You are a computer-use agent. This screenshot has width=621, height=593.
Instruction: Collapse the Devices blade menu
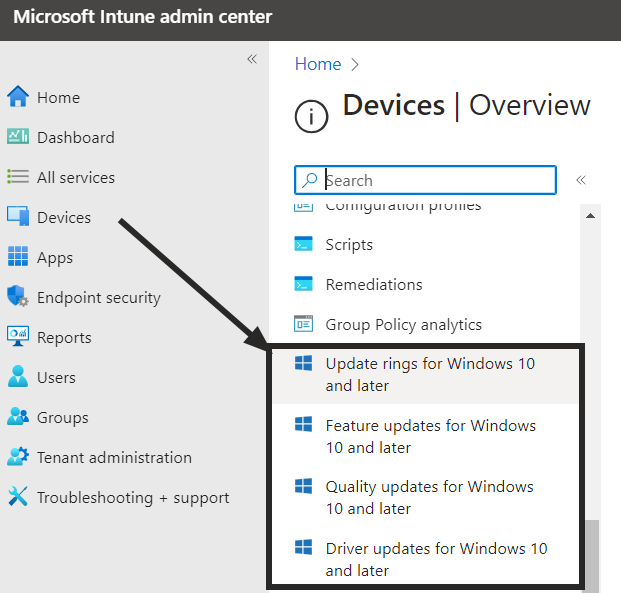click(x=581, y=180)
